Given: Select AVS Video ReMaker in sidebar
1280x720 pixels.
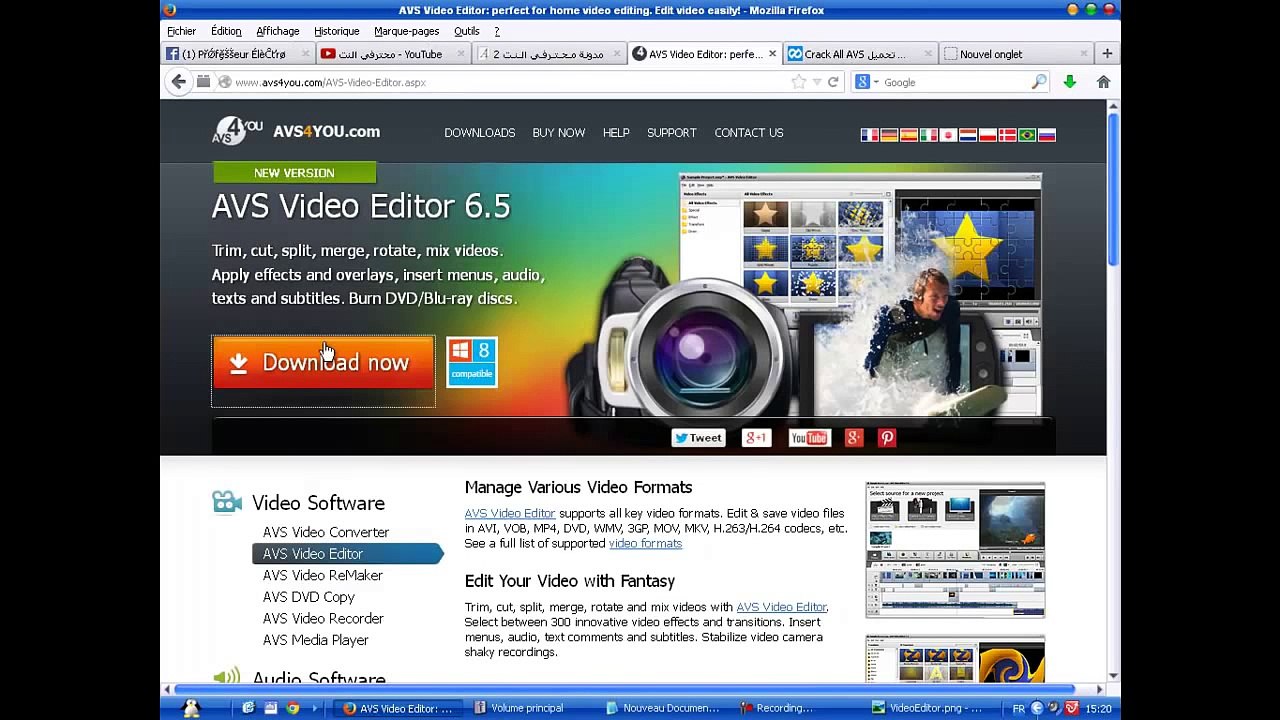Looking at the screenshot, I should coord(323,575).
